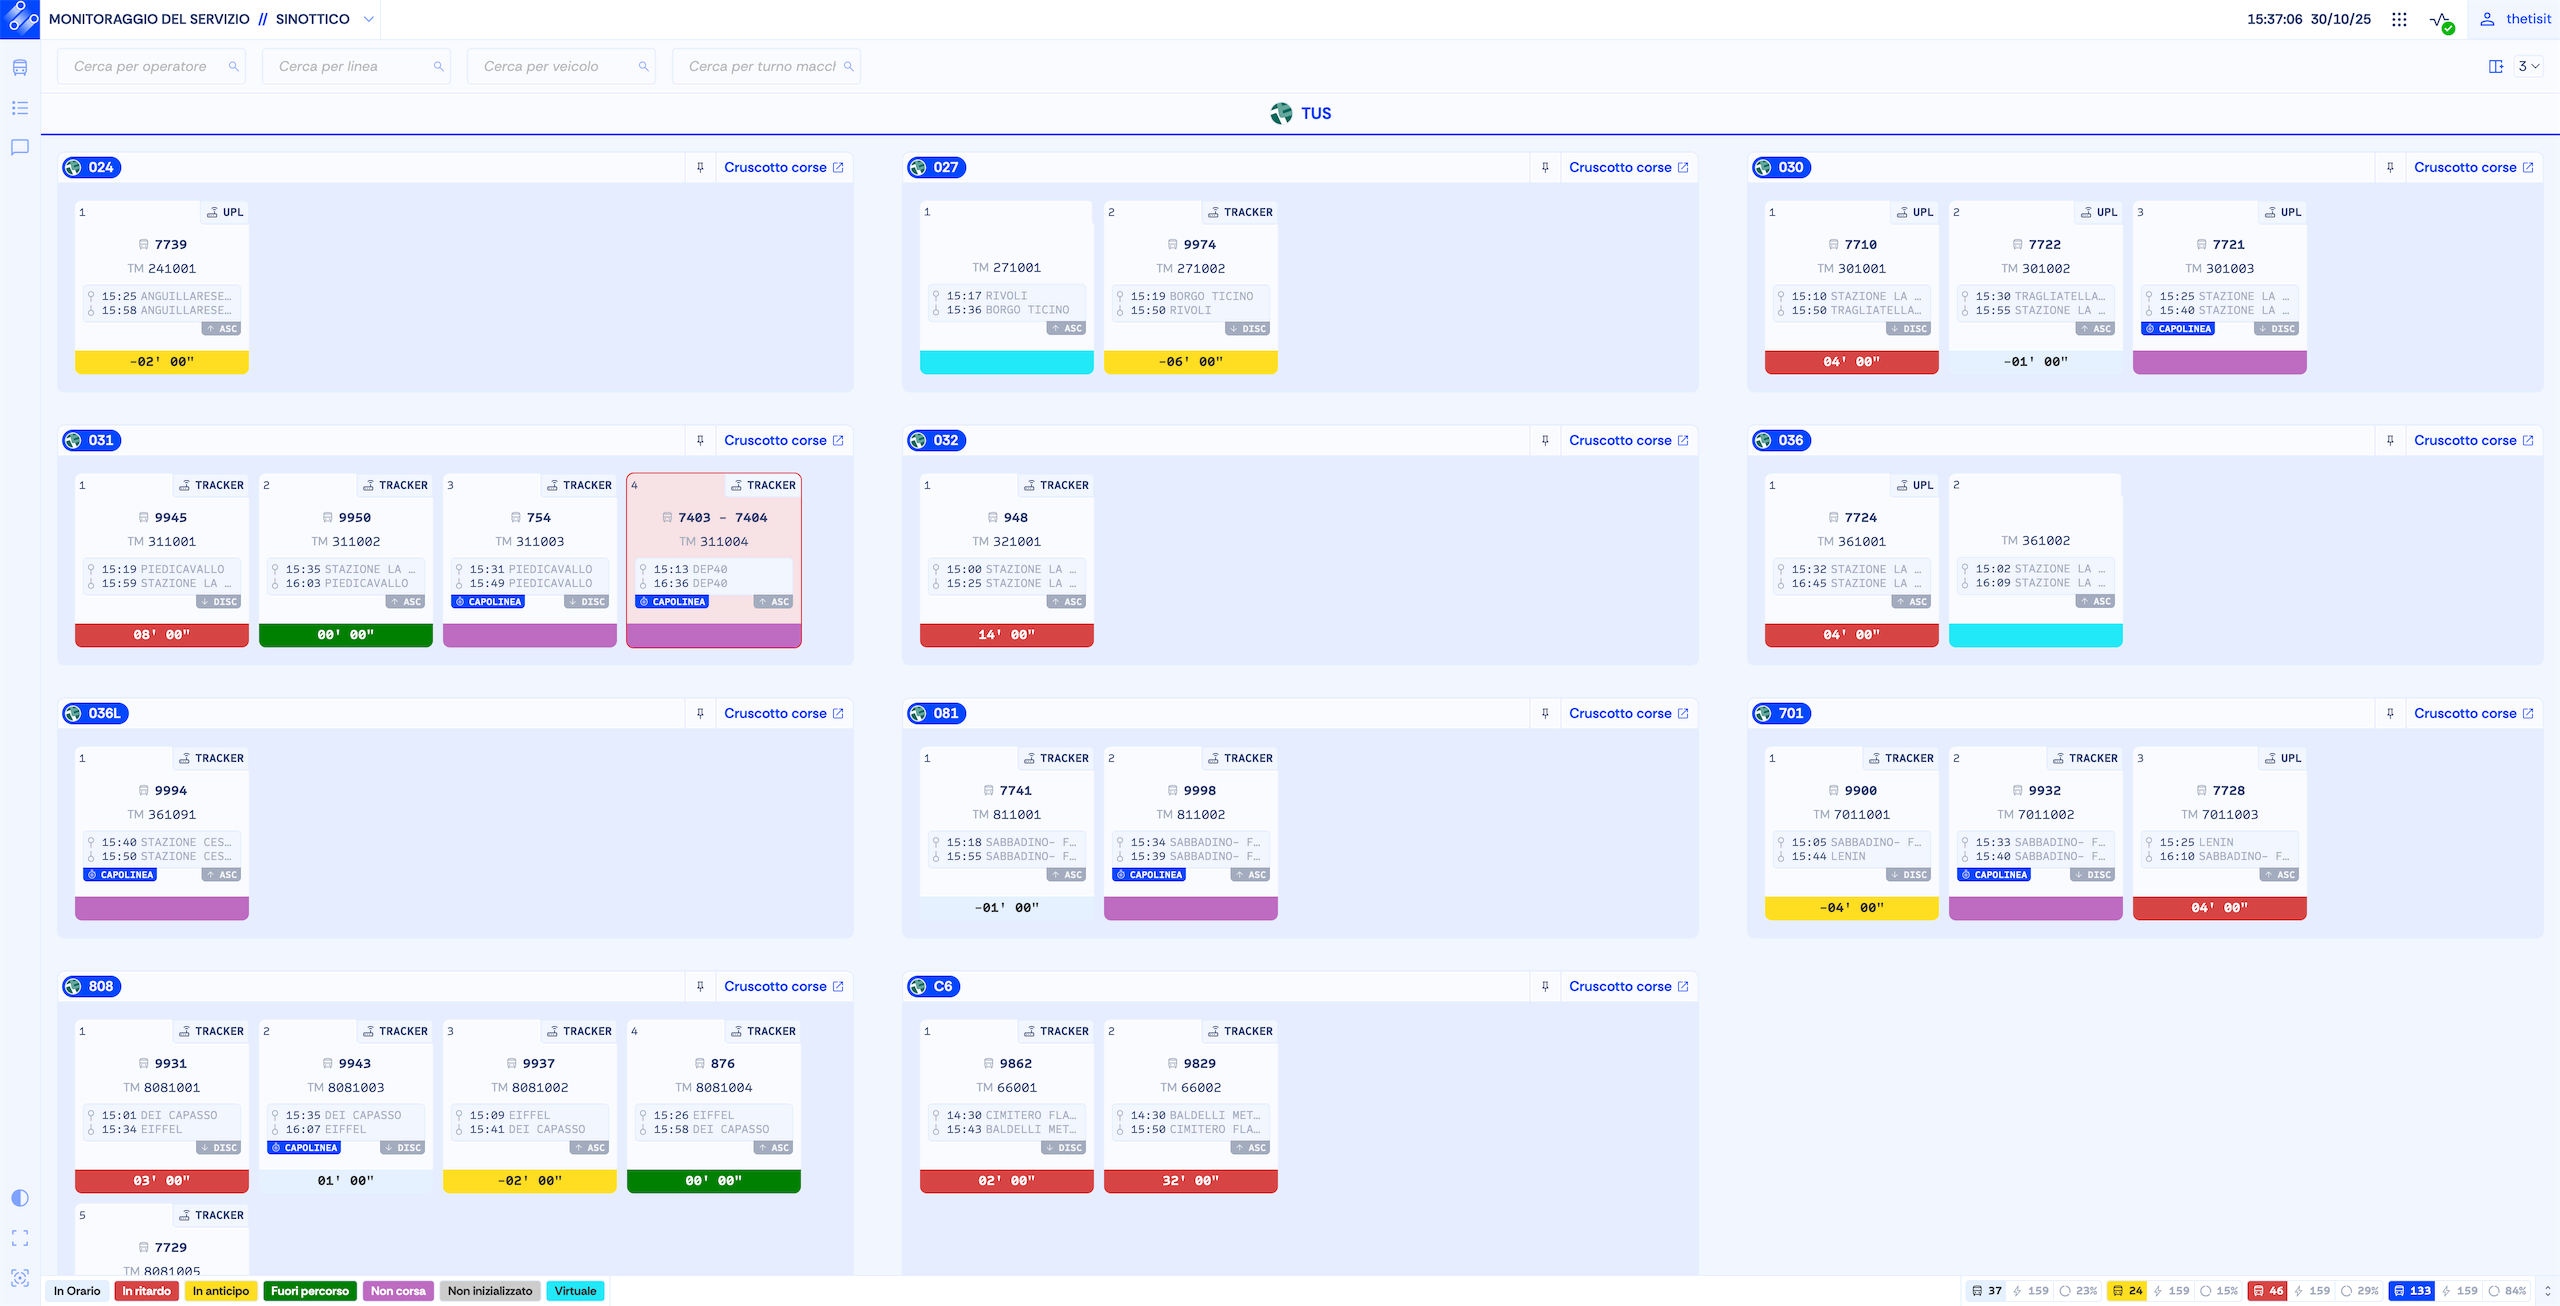Open the messages chat sidebar icon
This screenshot has height=1306, width=2560.
pyautogui.click(x=20, y=147)
